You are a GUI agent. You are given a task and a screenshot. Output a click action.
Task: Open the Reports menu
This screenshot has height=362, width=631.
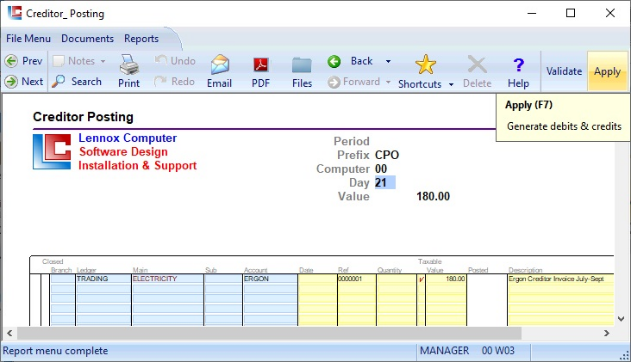click(141, 39)
